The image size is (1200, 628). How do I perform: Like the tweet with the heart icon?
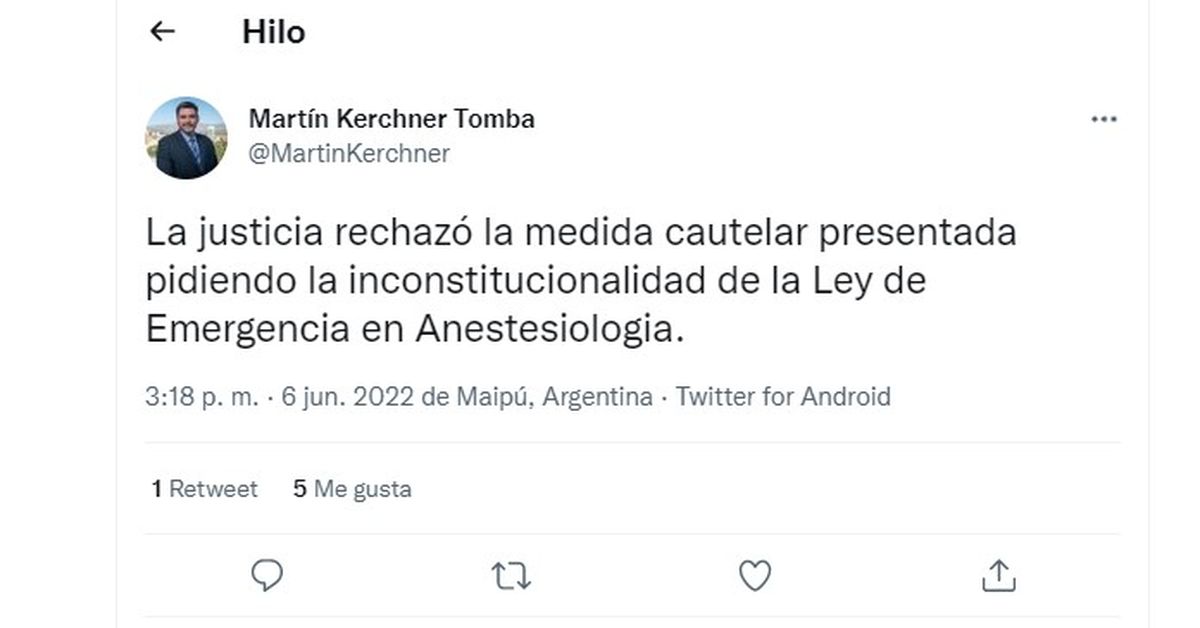755,575
